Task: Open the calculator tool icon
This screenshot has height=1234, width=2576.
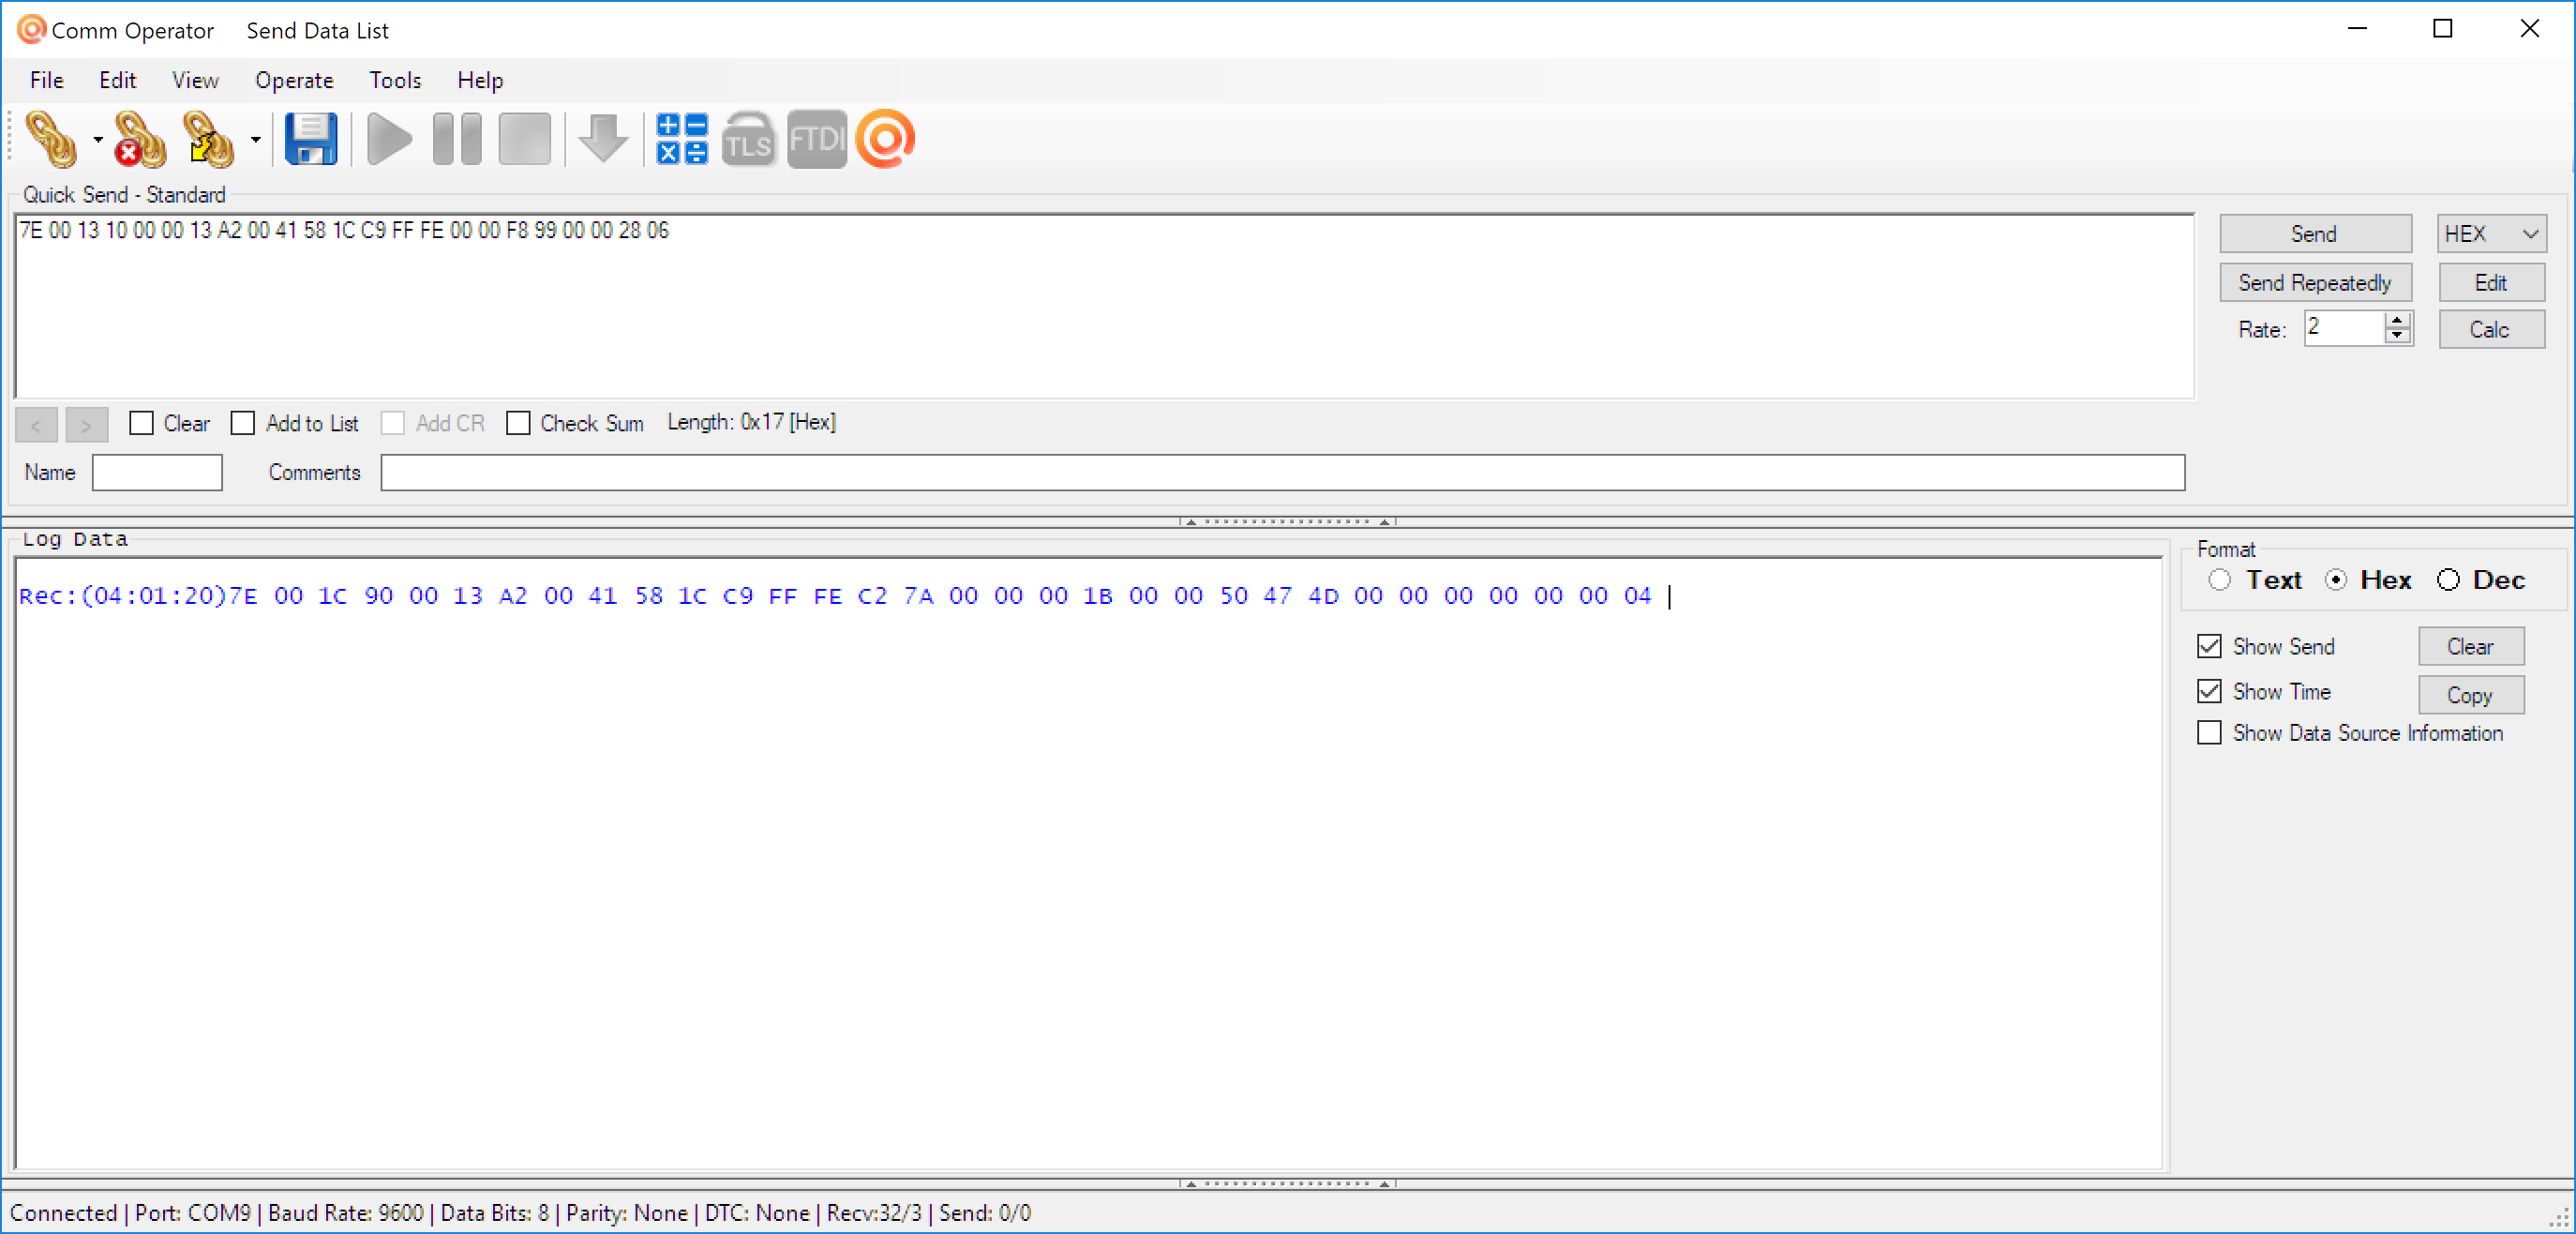Action: [682, 139]
